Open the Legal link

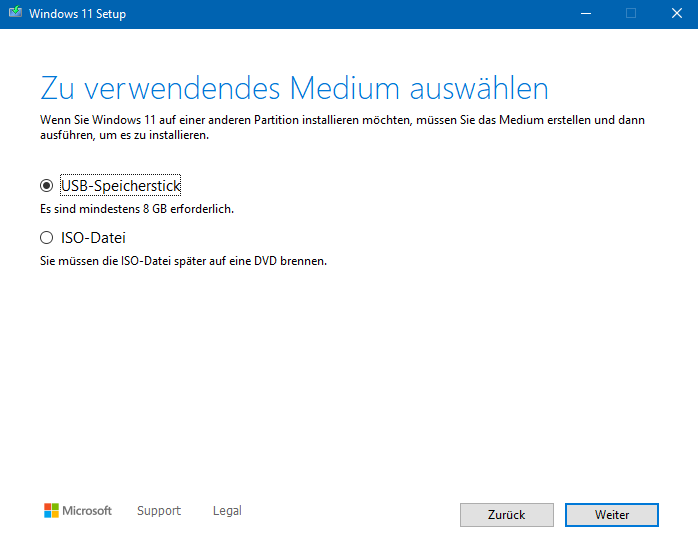227,510
